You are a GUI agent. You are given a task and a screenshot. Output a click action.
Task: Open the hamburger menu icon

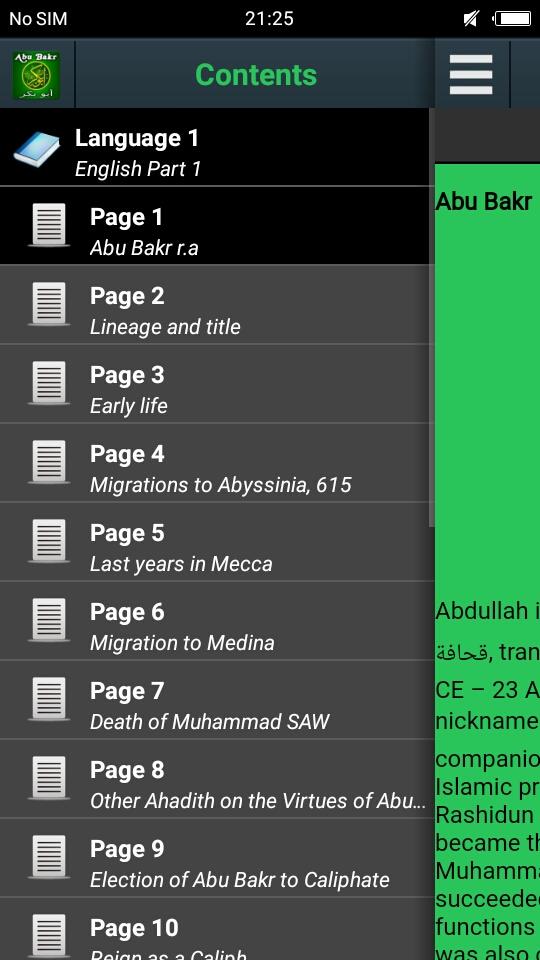(x=471, y=75)
